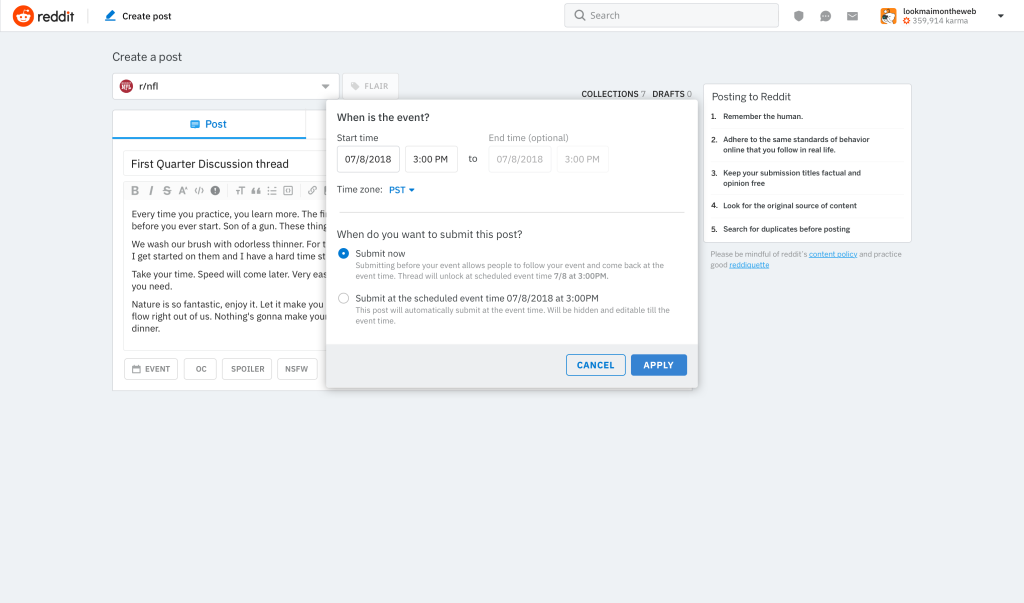The image size is (1024, 603).
Task: Click the CANCEL button
Action: pos(596,365)
